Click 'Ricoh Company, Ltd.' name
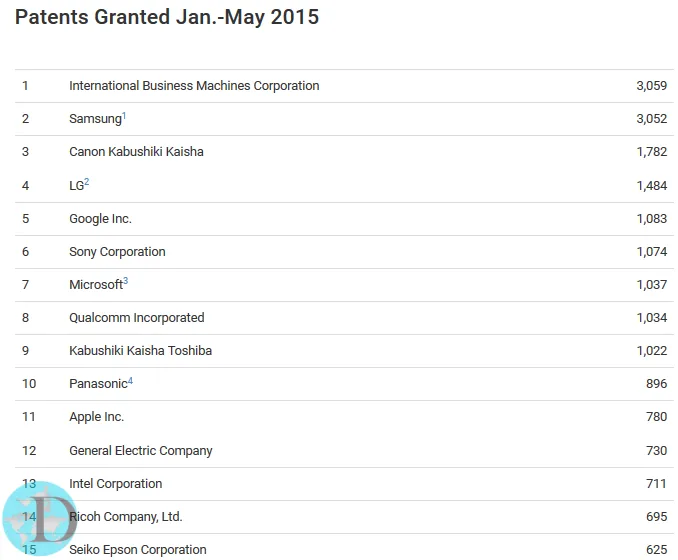Screen dimensions: 678x560 [x=126, y=517]
